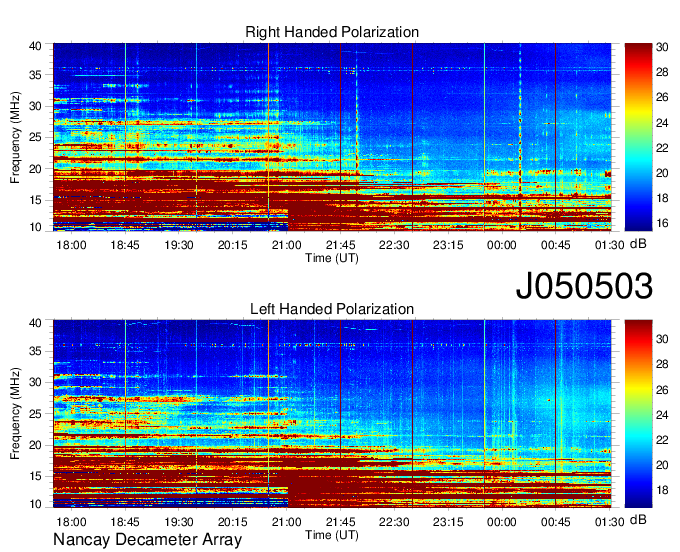Click the 24 value on the Right Handed color bar

(x=662, y=123)
